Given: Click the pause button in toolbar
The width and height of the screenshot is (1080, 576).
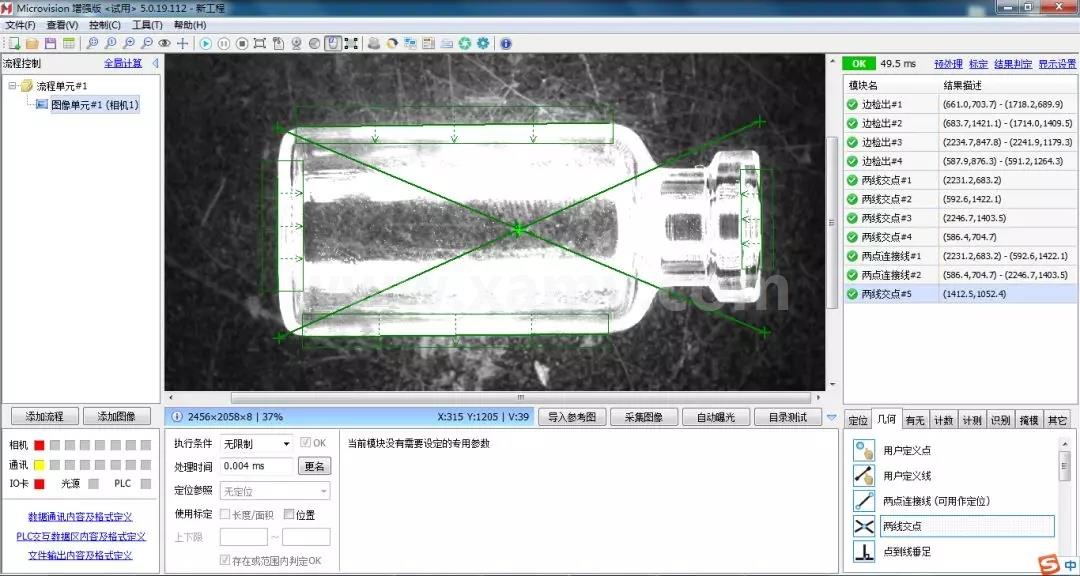Looking at the screenshot, I should [224, 43].
